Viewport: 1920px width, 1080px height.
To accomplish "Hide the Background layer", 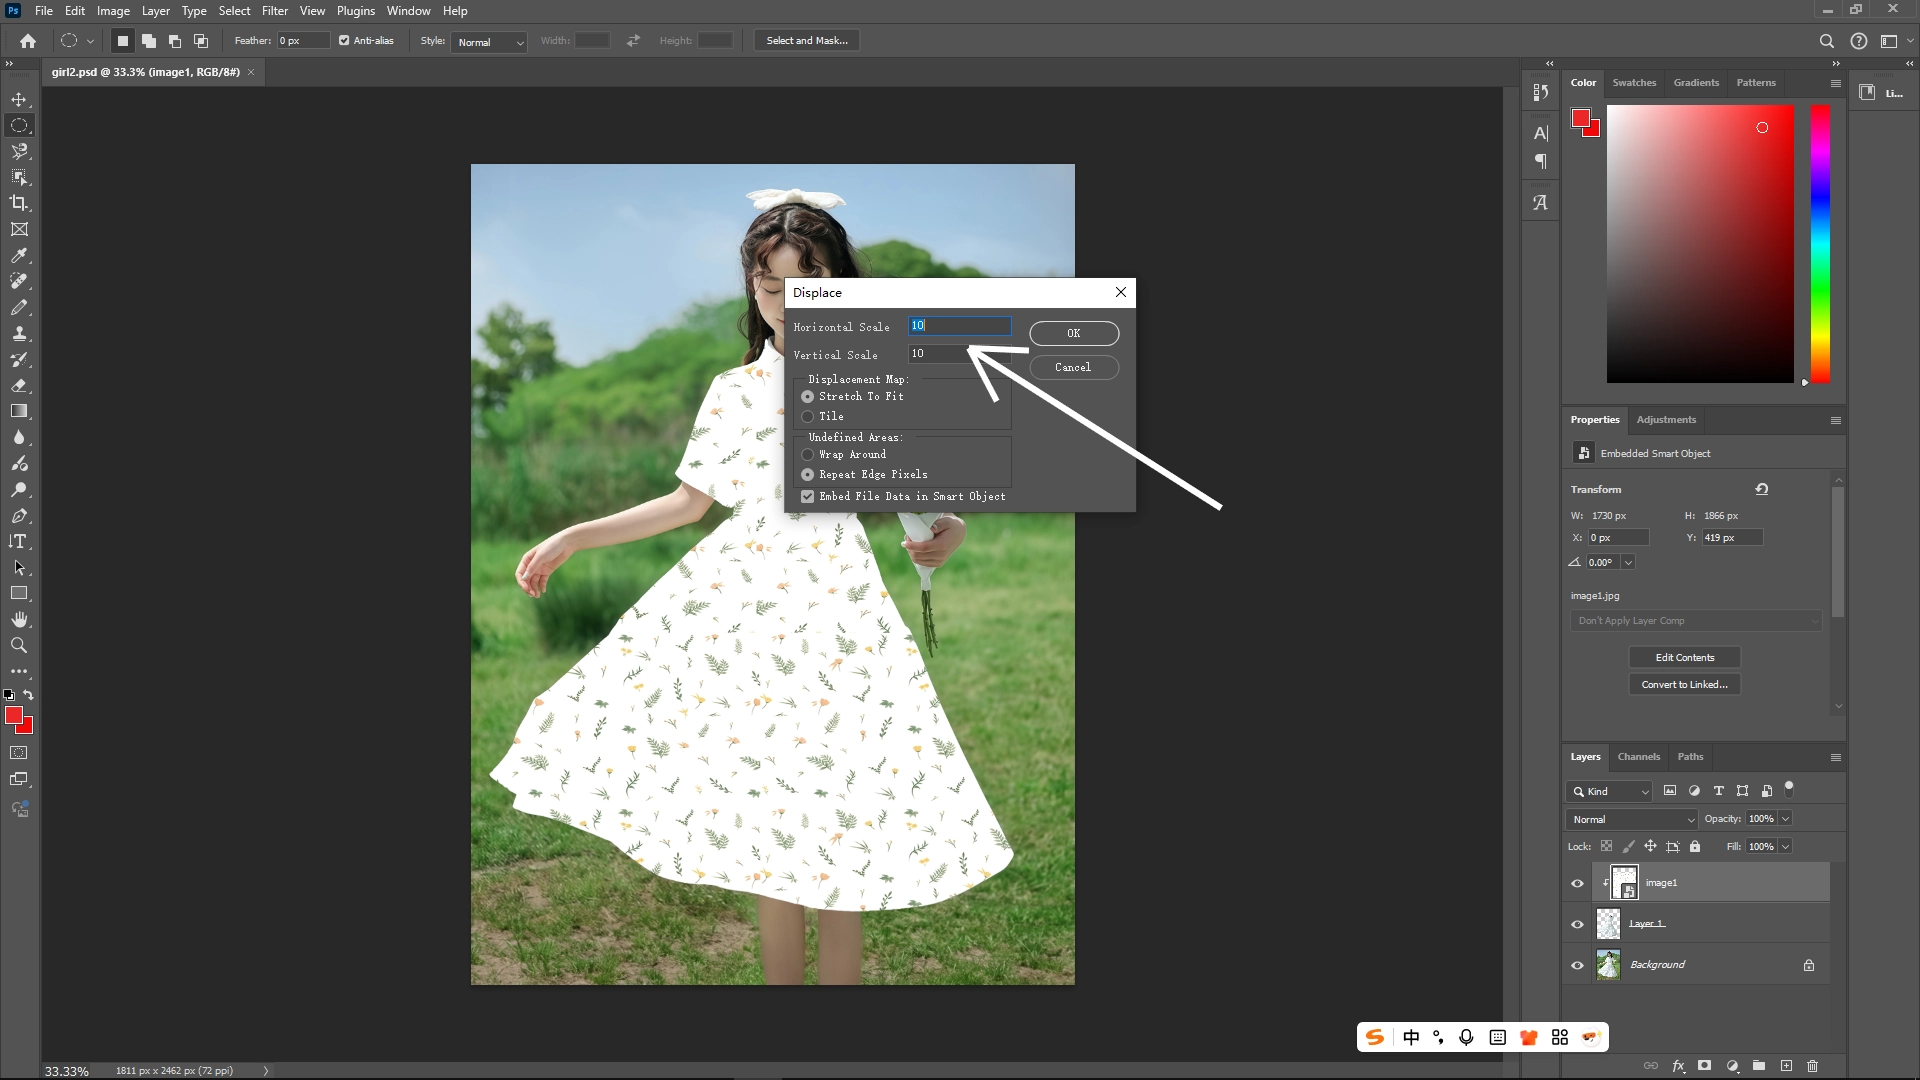I will 1576,964.
